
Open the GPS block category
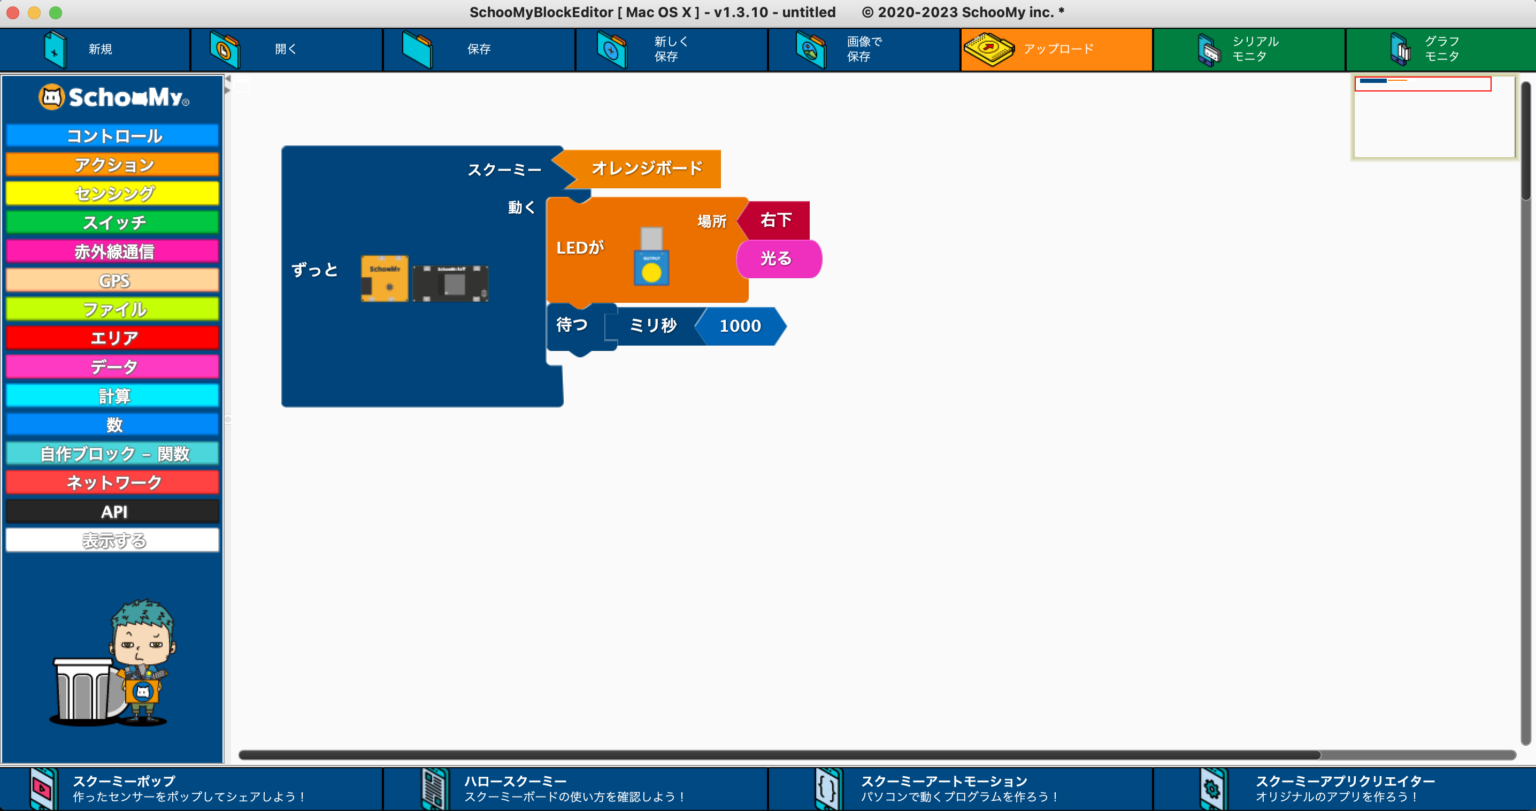point(112,281)
